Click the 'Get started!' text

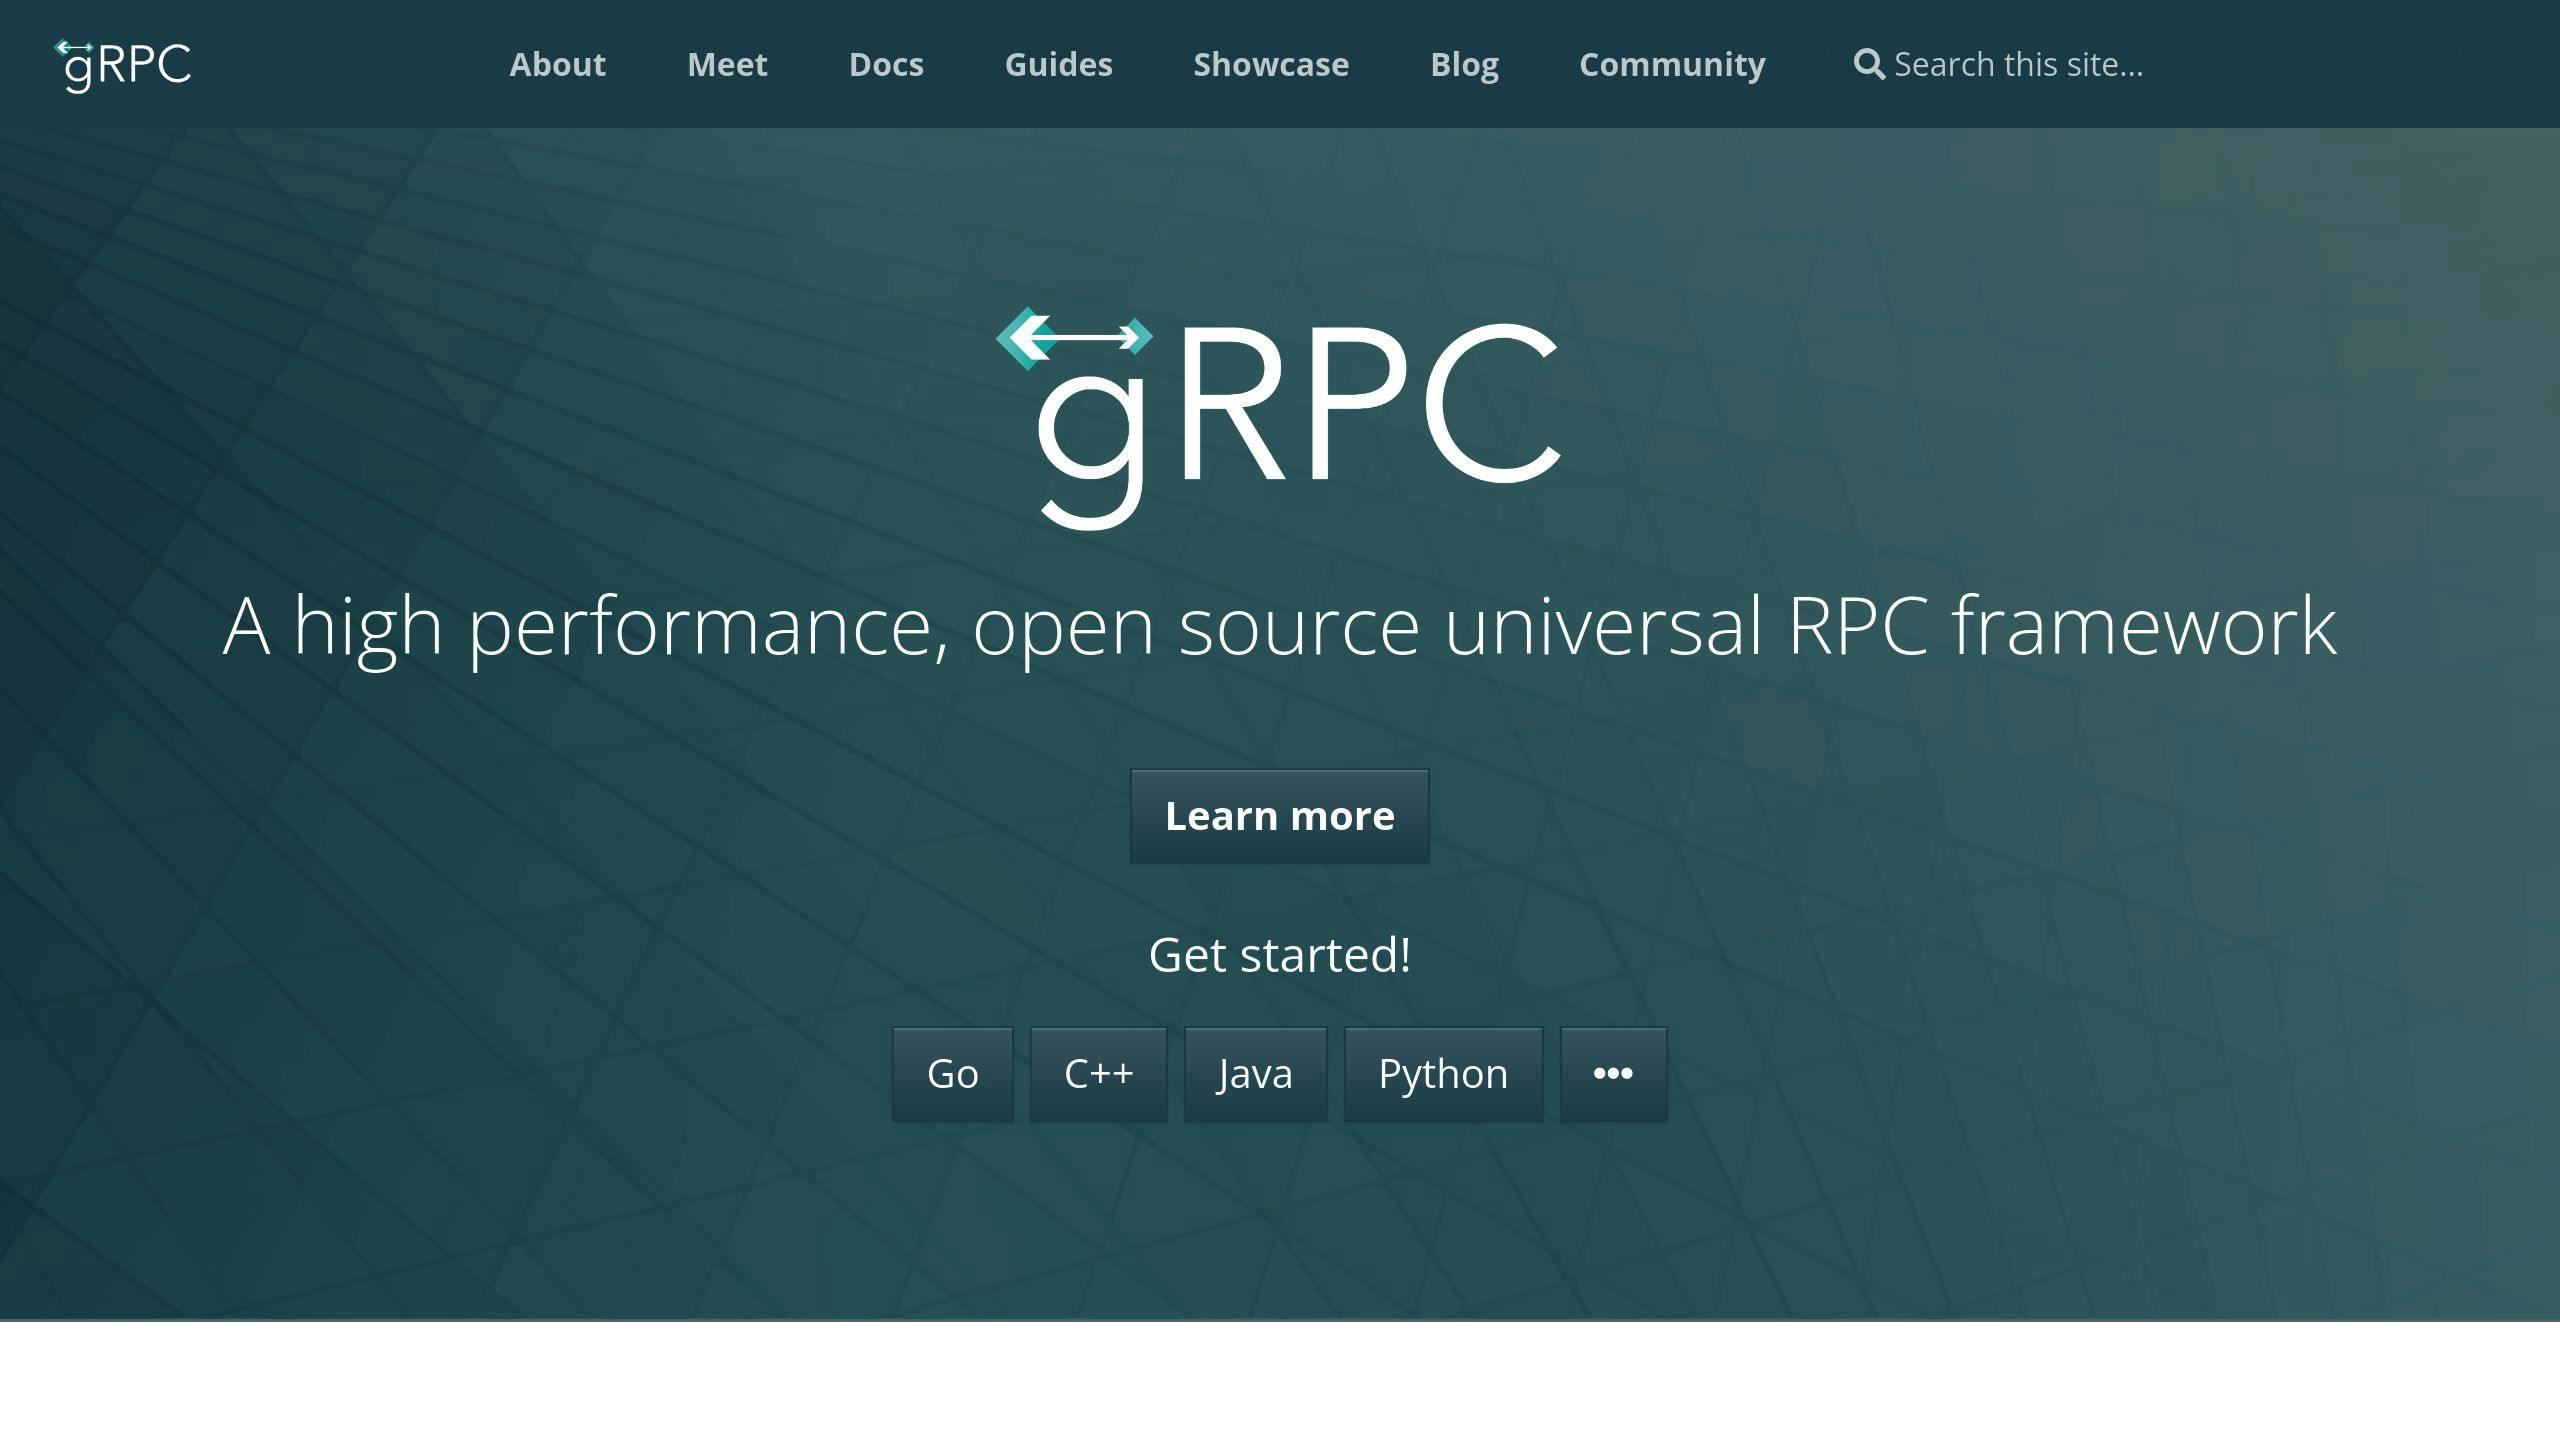tap(1279, 954)
